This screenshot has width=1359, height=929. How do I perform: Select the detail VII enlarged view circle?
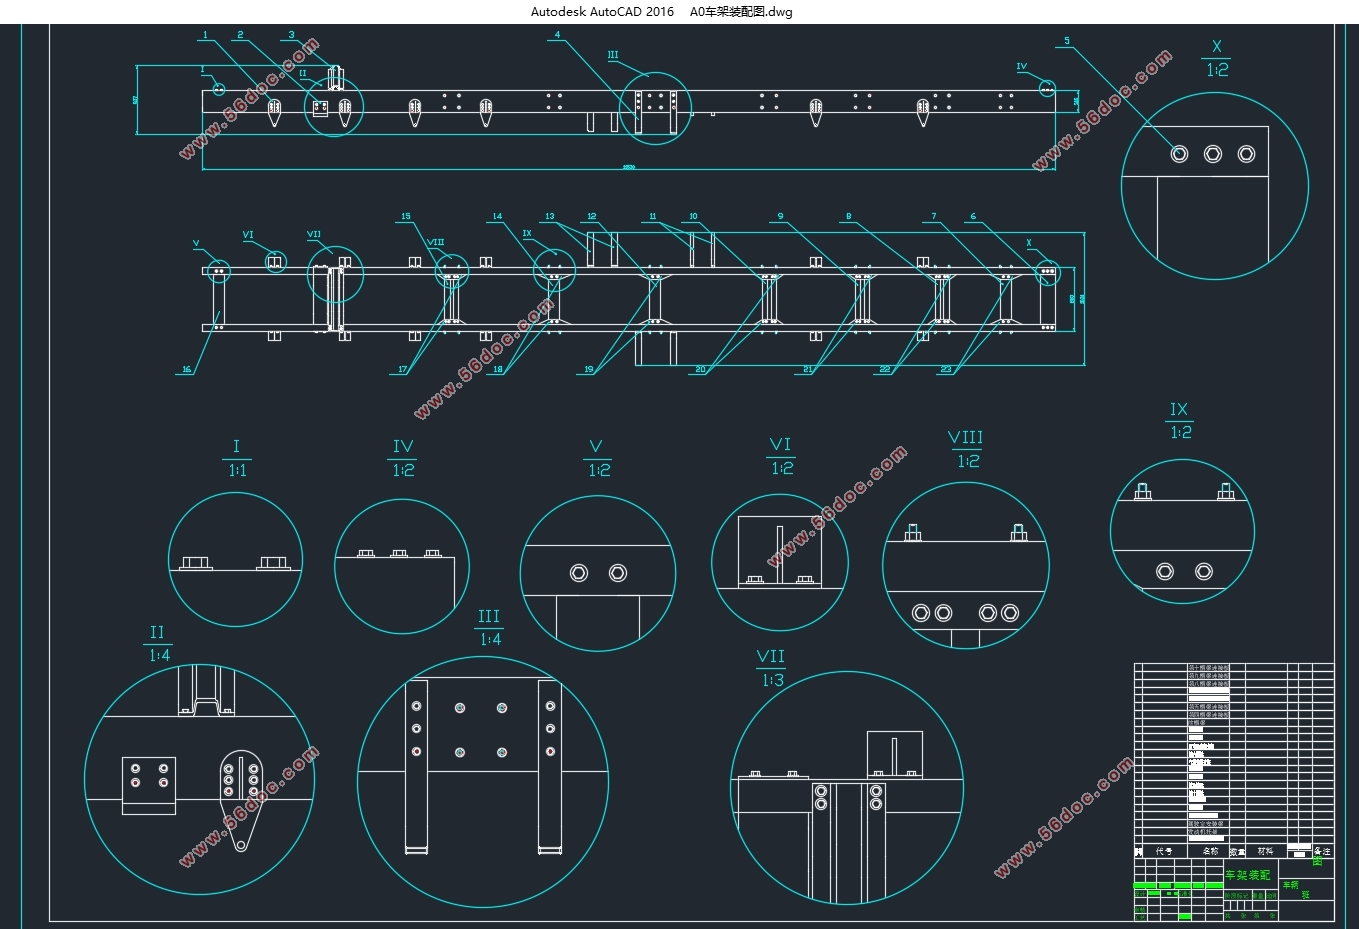846,788
